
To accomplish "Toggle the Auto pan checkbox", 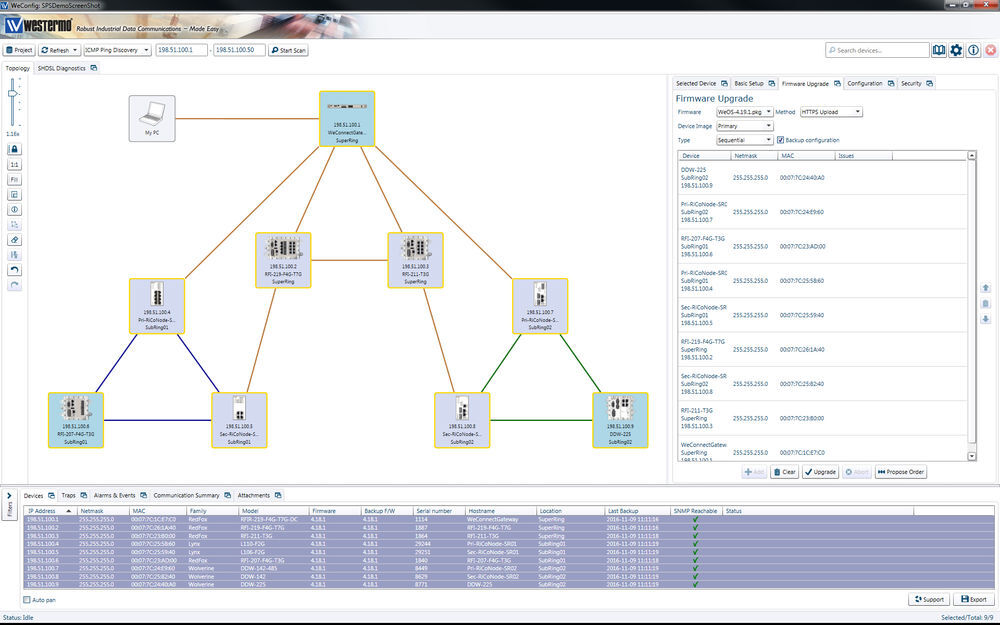I will (x=27, y=598).
